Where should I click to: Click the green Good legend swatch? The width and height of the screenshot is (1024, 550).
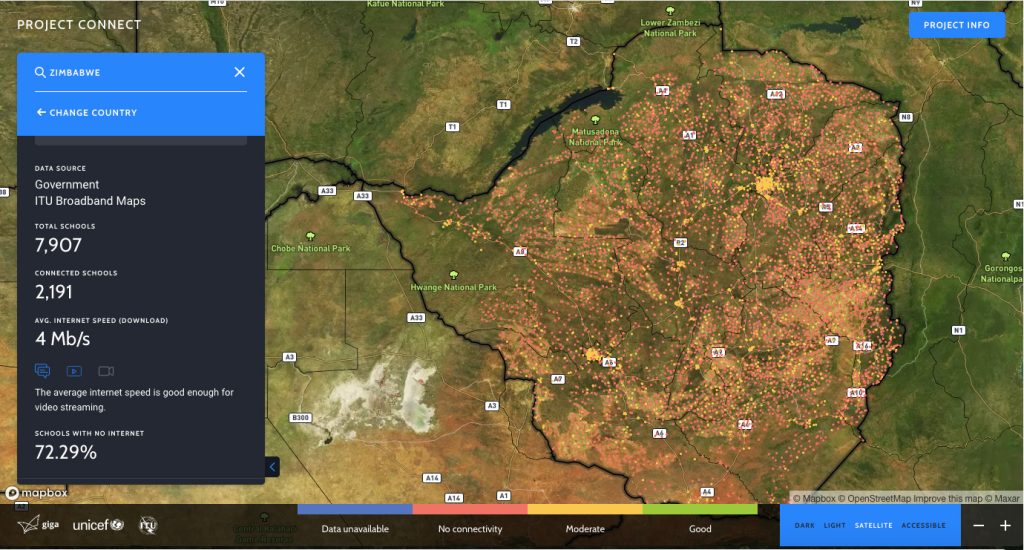coord(700,509)
